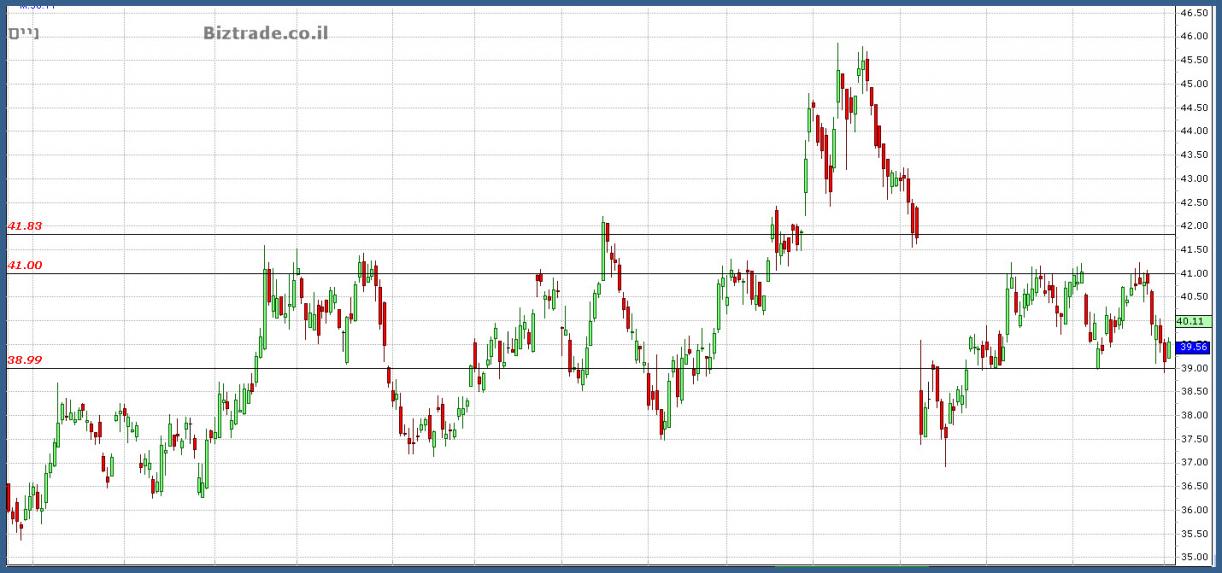Click the 46.00 price axis label
Screen dimensions: 1222x573
coord(1194,36)
